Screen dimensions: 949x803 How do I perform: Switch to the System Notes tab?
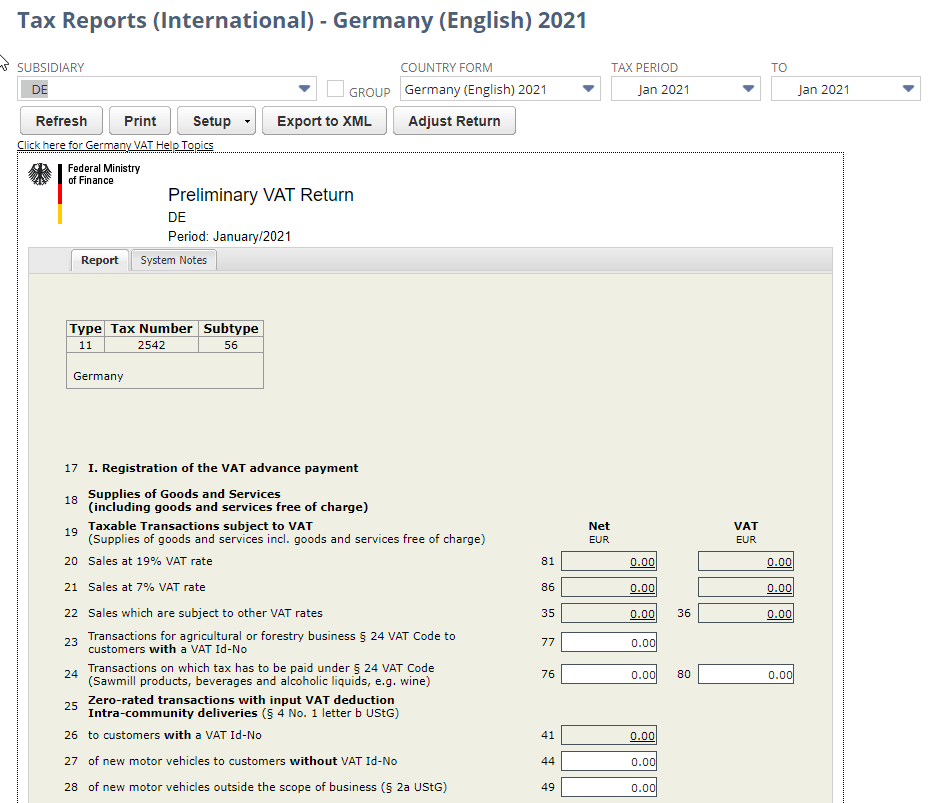coord(173,259)
